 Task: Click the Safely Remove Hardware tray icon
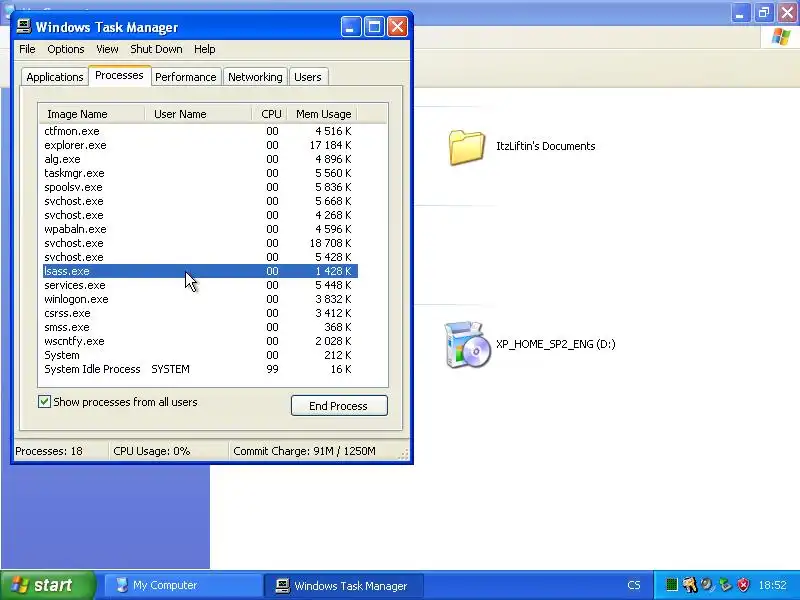(x=725, y=585)
